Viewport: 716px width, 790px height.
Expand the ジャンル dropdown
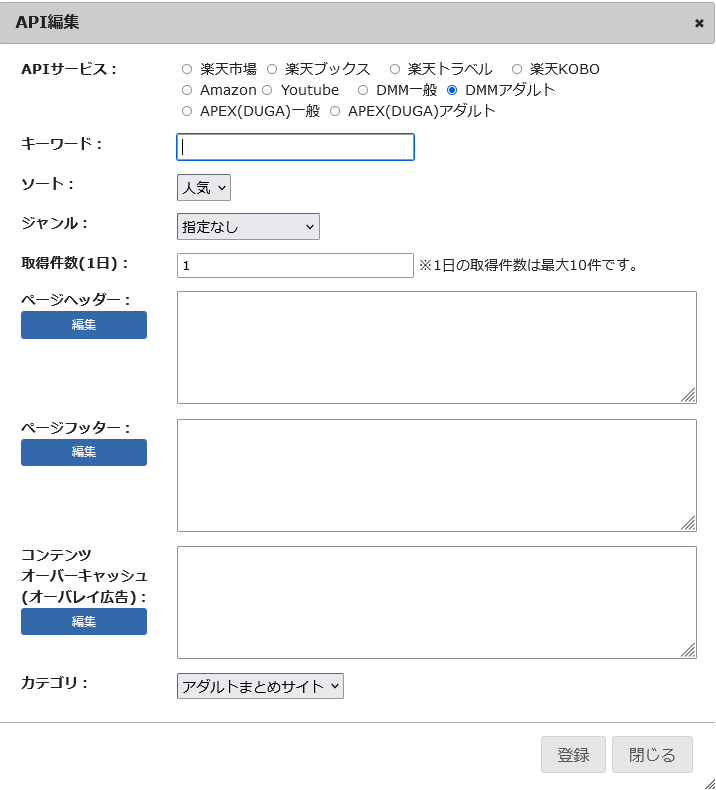pyautogui.click(x=248, y=227)
